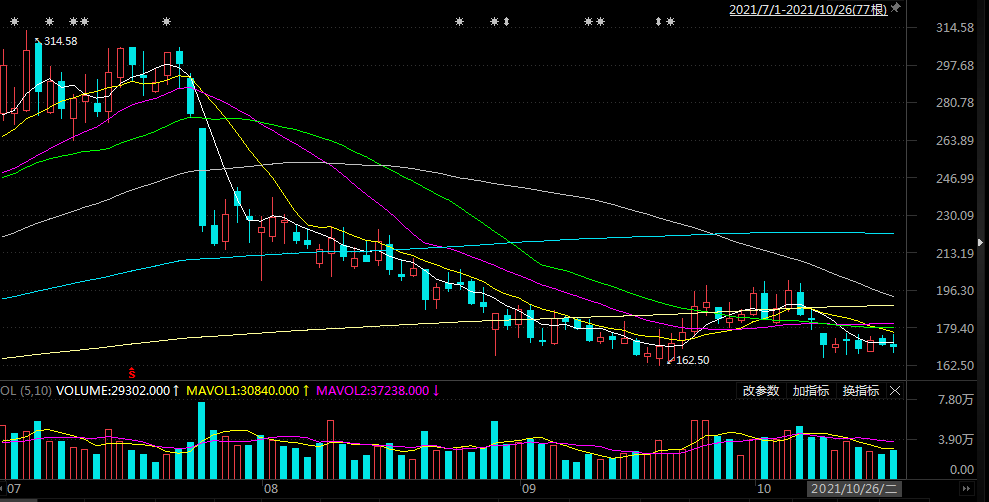Open the 2021/7/1-2021/10/26 date range link

coord(808,9)
